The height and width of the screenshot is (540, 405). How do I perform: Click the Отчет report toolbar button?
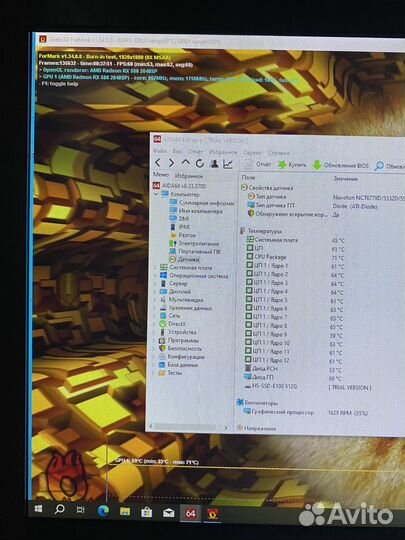[258, 164]
